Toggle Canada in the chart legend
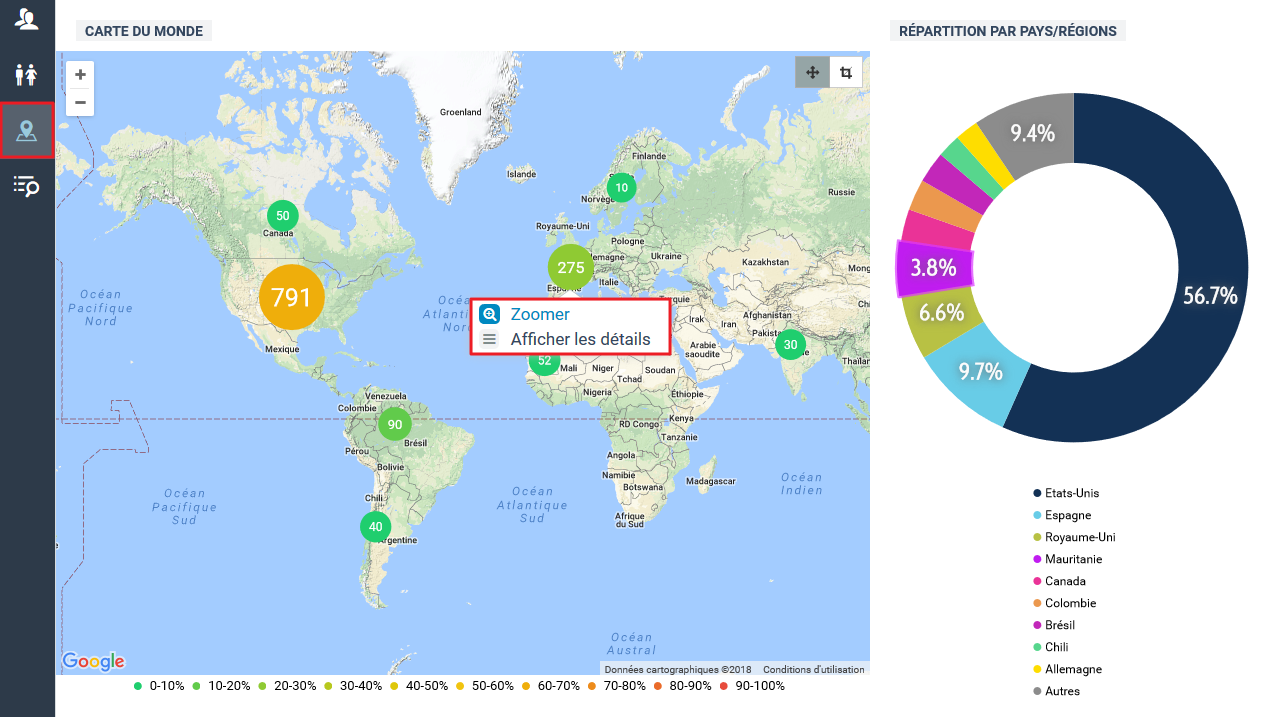 [x=1059, y=581]
